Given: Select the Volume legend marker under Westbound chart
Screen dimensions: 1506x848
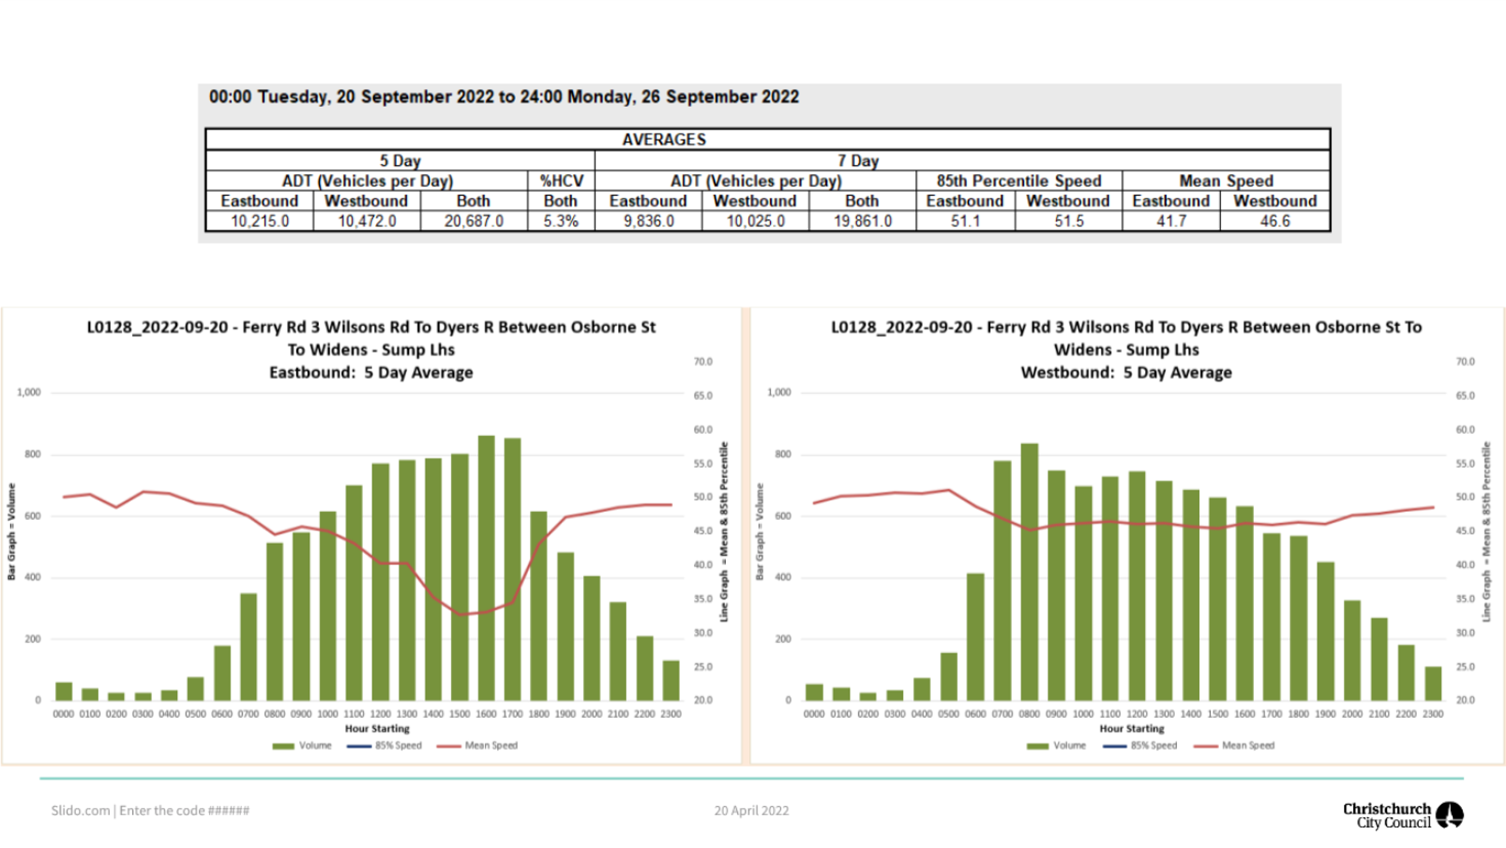Looking at the screenshot, I should pyautogui.click(x=1038, y=745).
